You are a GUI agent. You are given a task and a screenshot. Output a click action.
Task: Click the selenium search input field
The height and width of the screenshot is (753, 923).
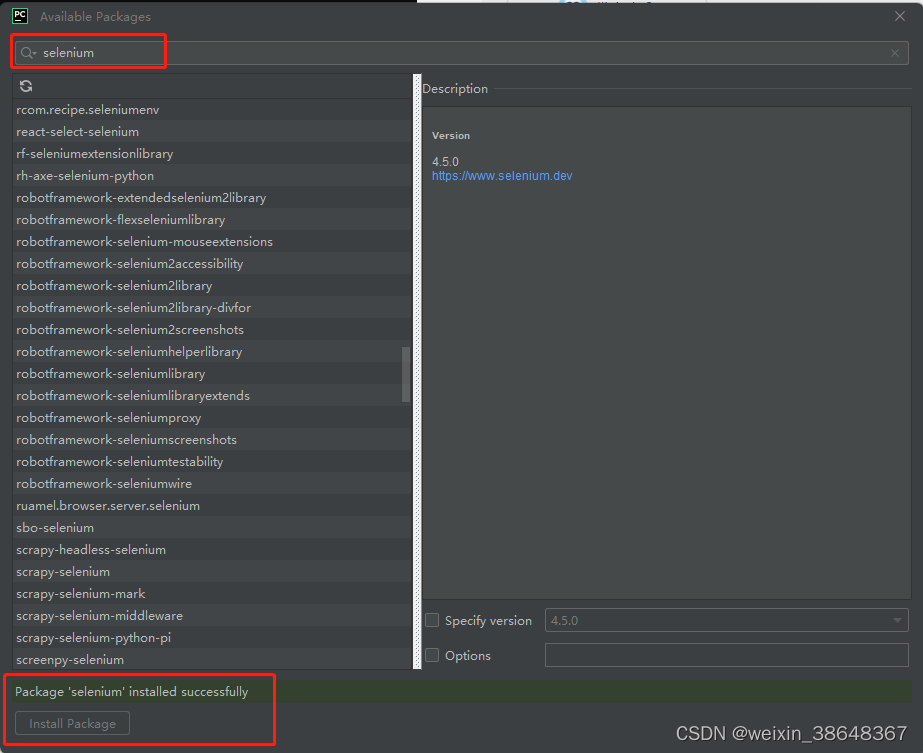coord(462,53)
